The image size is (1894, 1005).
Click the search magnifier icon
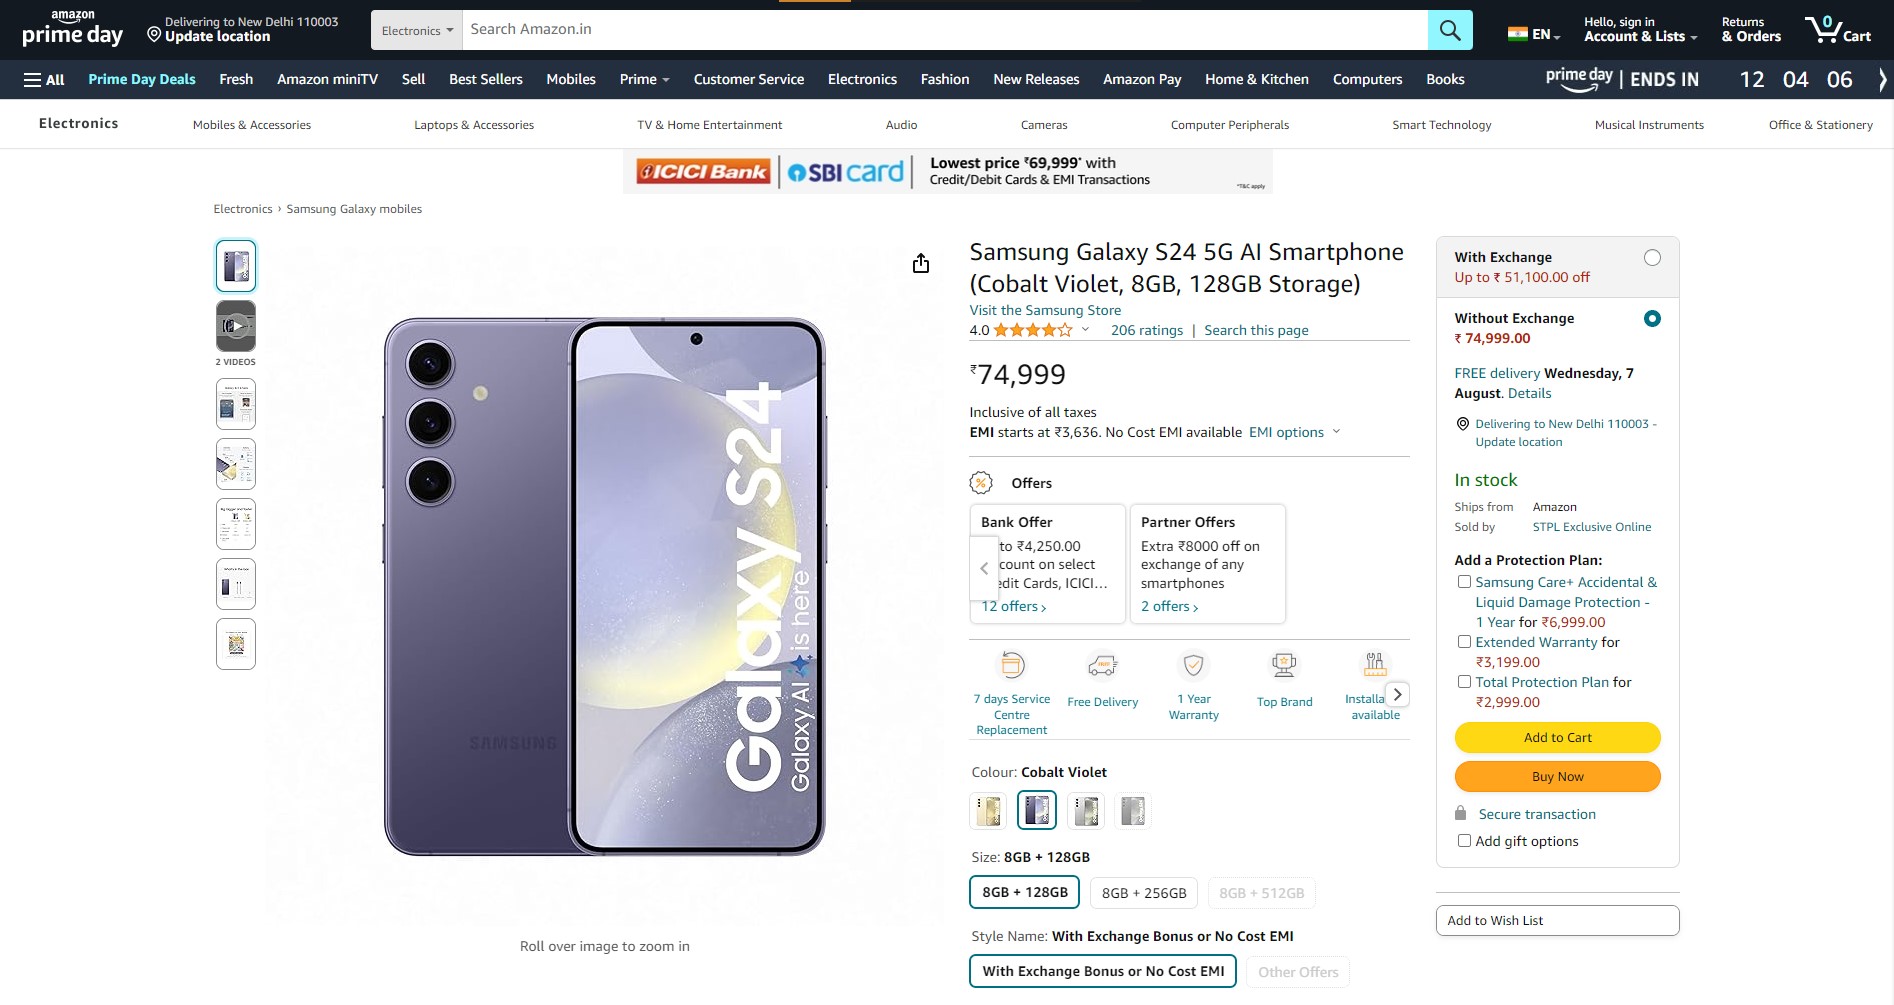pos(1450,29)
